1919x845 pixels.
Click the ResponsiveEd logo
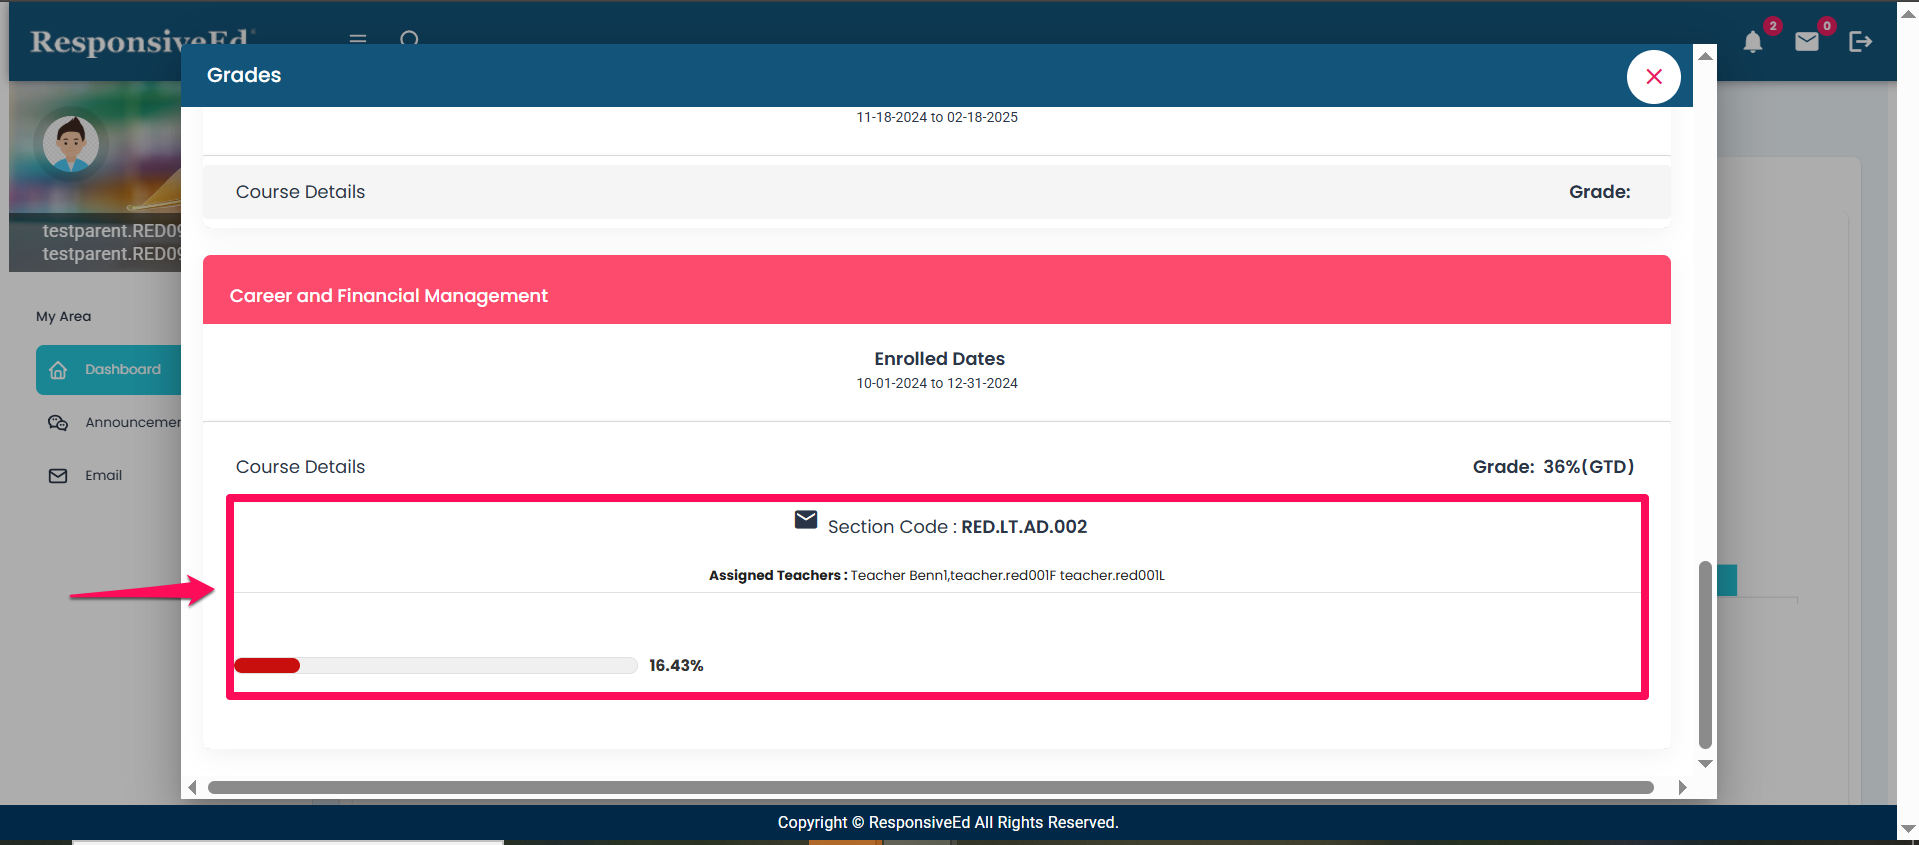point(140,42)
